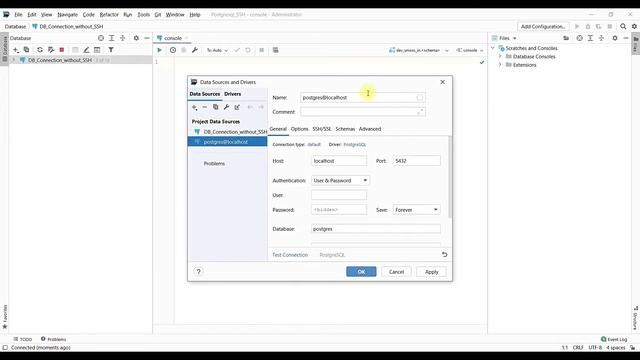Click the Cancel button

click(x=396, y=272)
